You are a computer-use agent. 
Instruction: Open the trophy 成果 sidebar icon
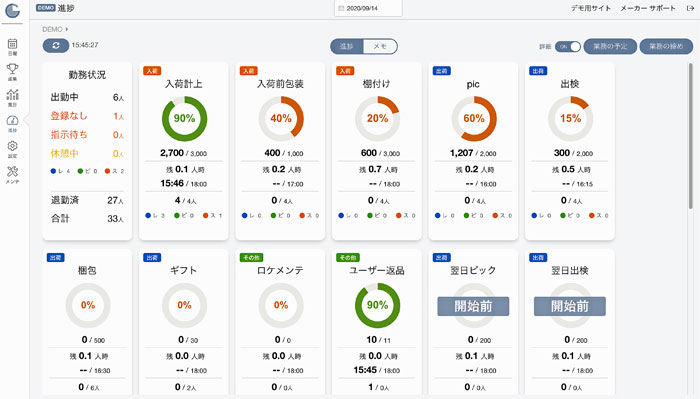coord(12,72)
